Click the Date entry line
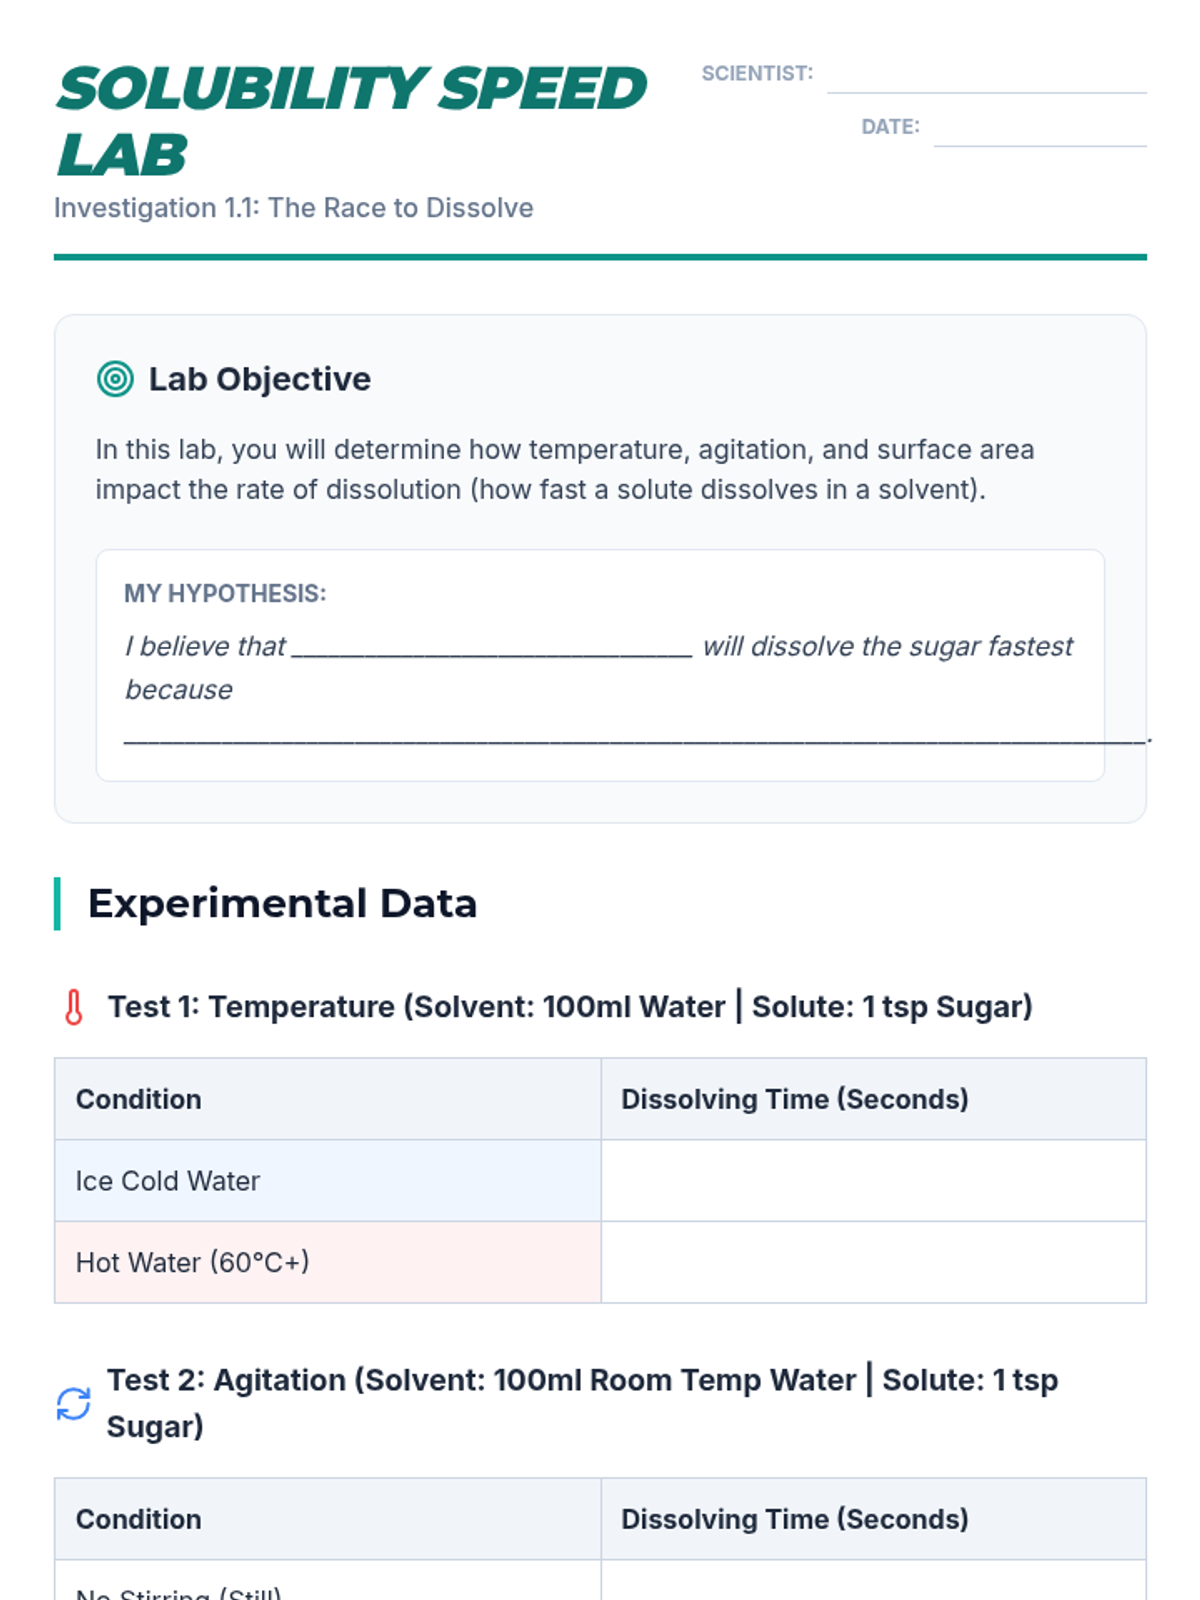Screen dimensions: 1200x1600 point(1039,129)
